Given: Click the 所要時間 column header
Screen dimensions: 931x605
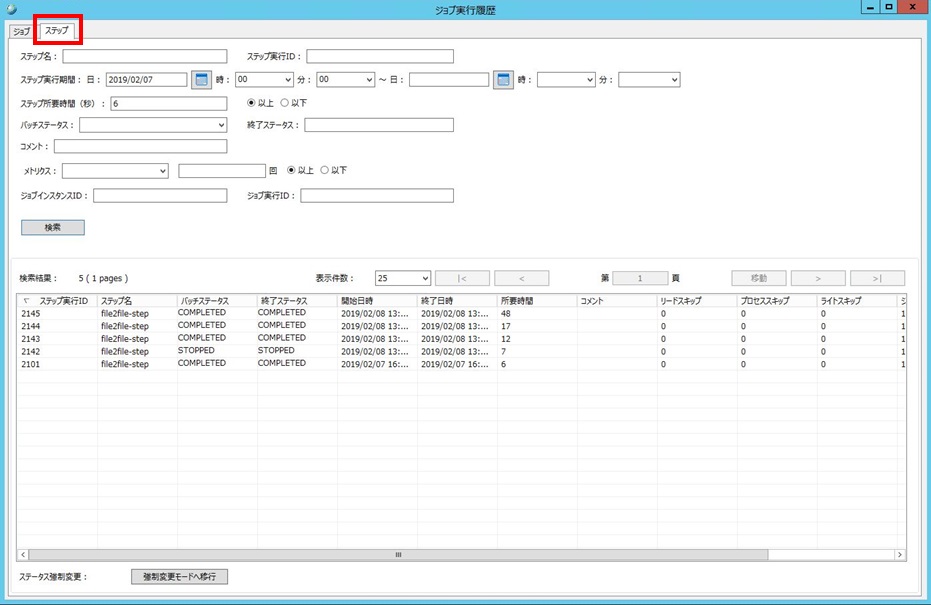Looking at the screenshot, I should pos(537,301).
